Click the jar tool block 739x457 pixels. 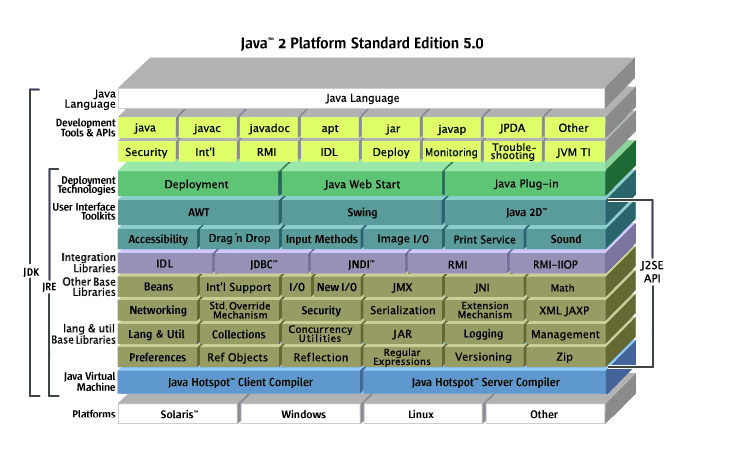(x=391, y=128)
